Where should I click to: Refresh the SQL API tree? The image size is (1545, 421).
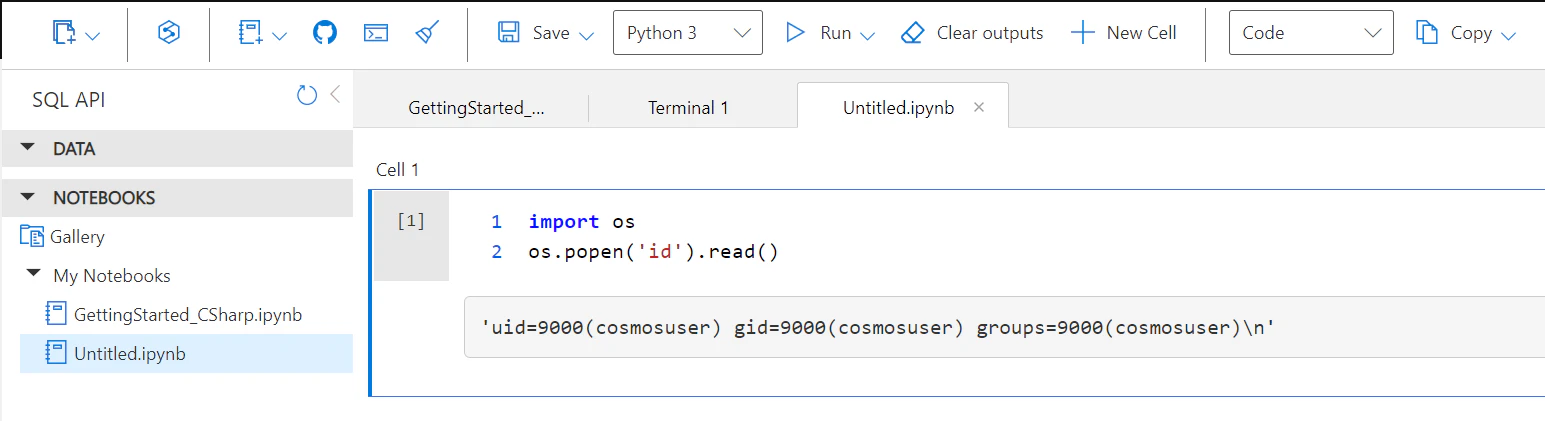click(x=306, y=96)
